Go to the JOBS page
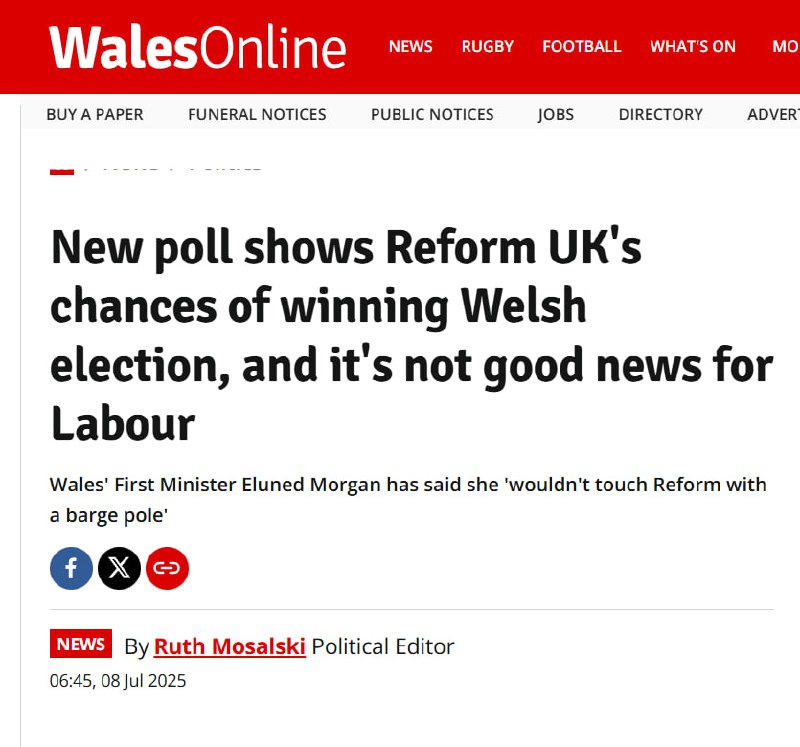The height and width of the screenshot is (747, 800). coord(556,114)
